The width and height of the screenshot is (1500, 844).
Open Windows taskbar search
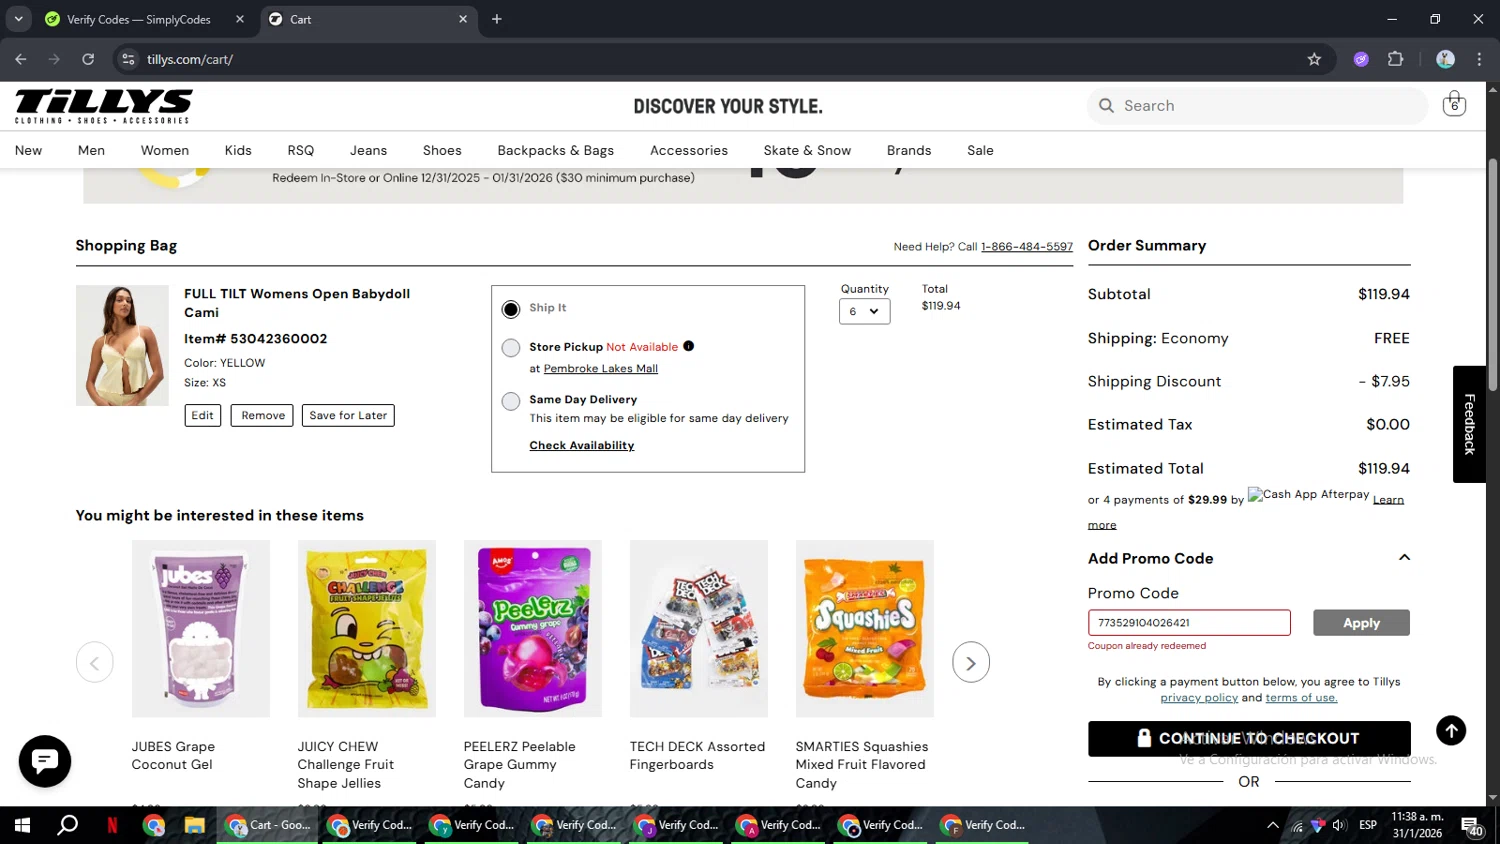(67, 825)
